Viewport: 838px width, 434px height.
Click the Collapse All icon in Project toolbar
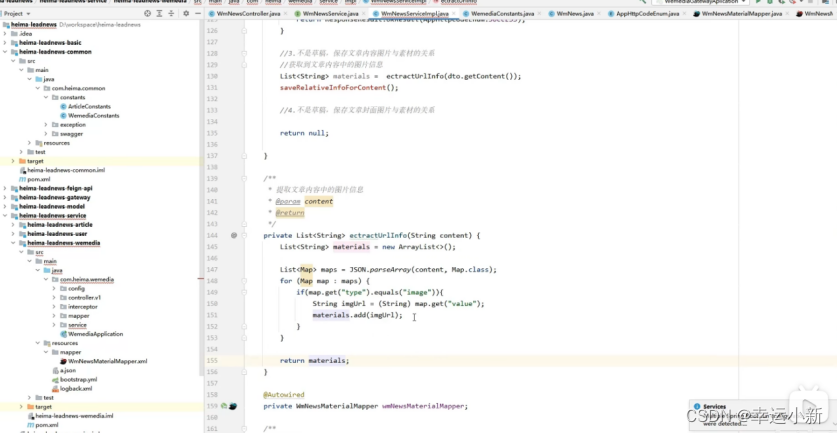tap(172, 13)
